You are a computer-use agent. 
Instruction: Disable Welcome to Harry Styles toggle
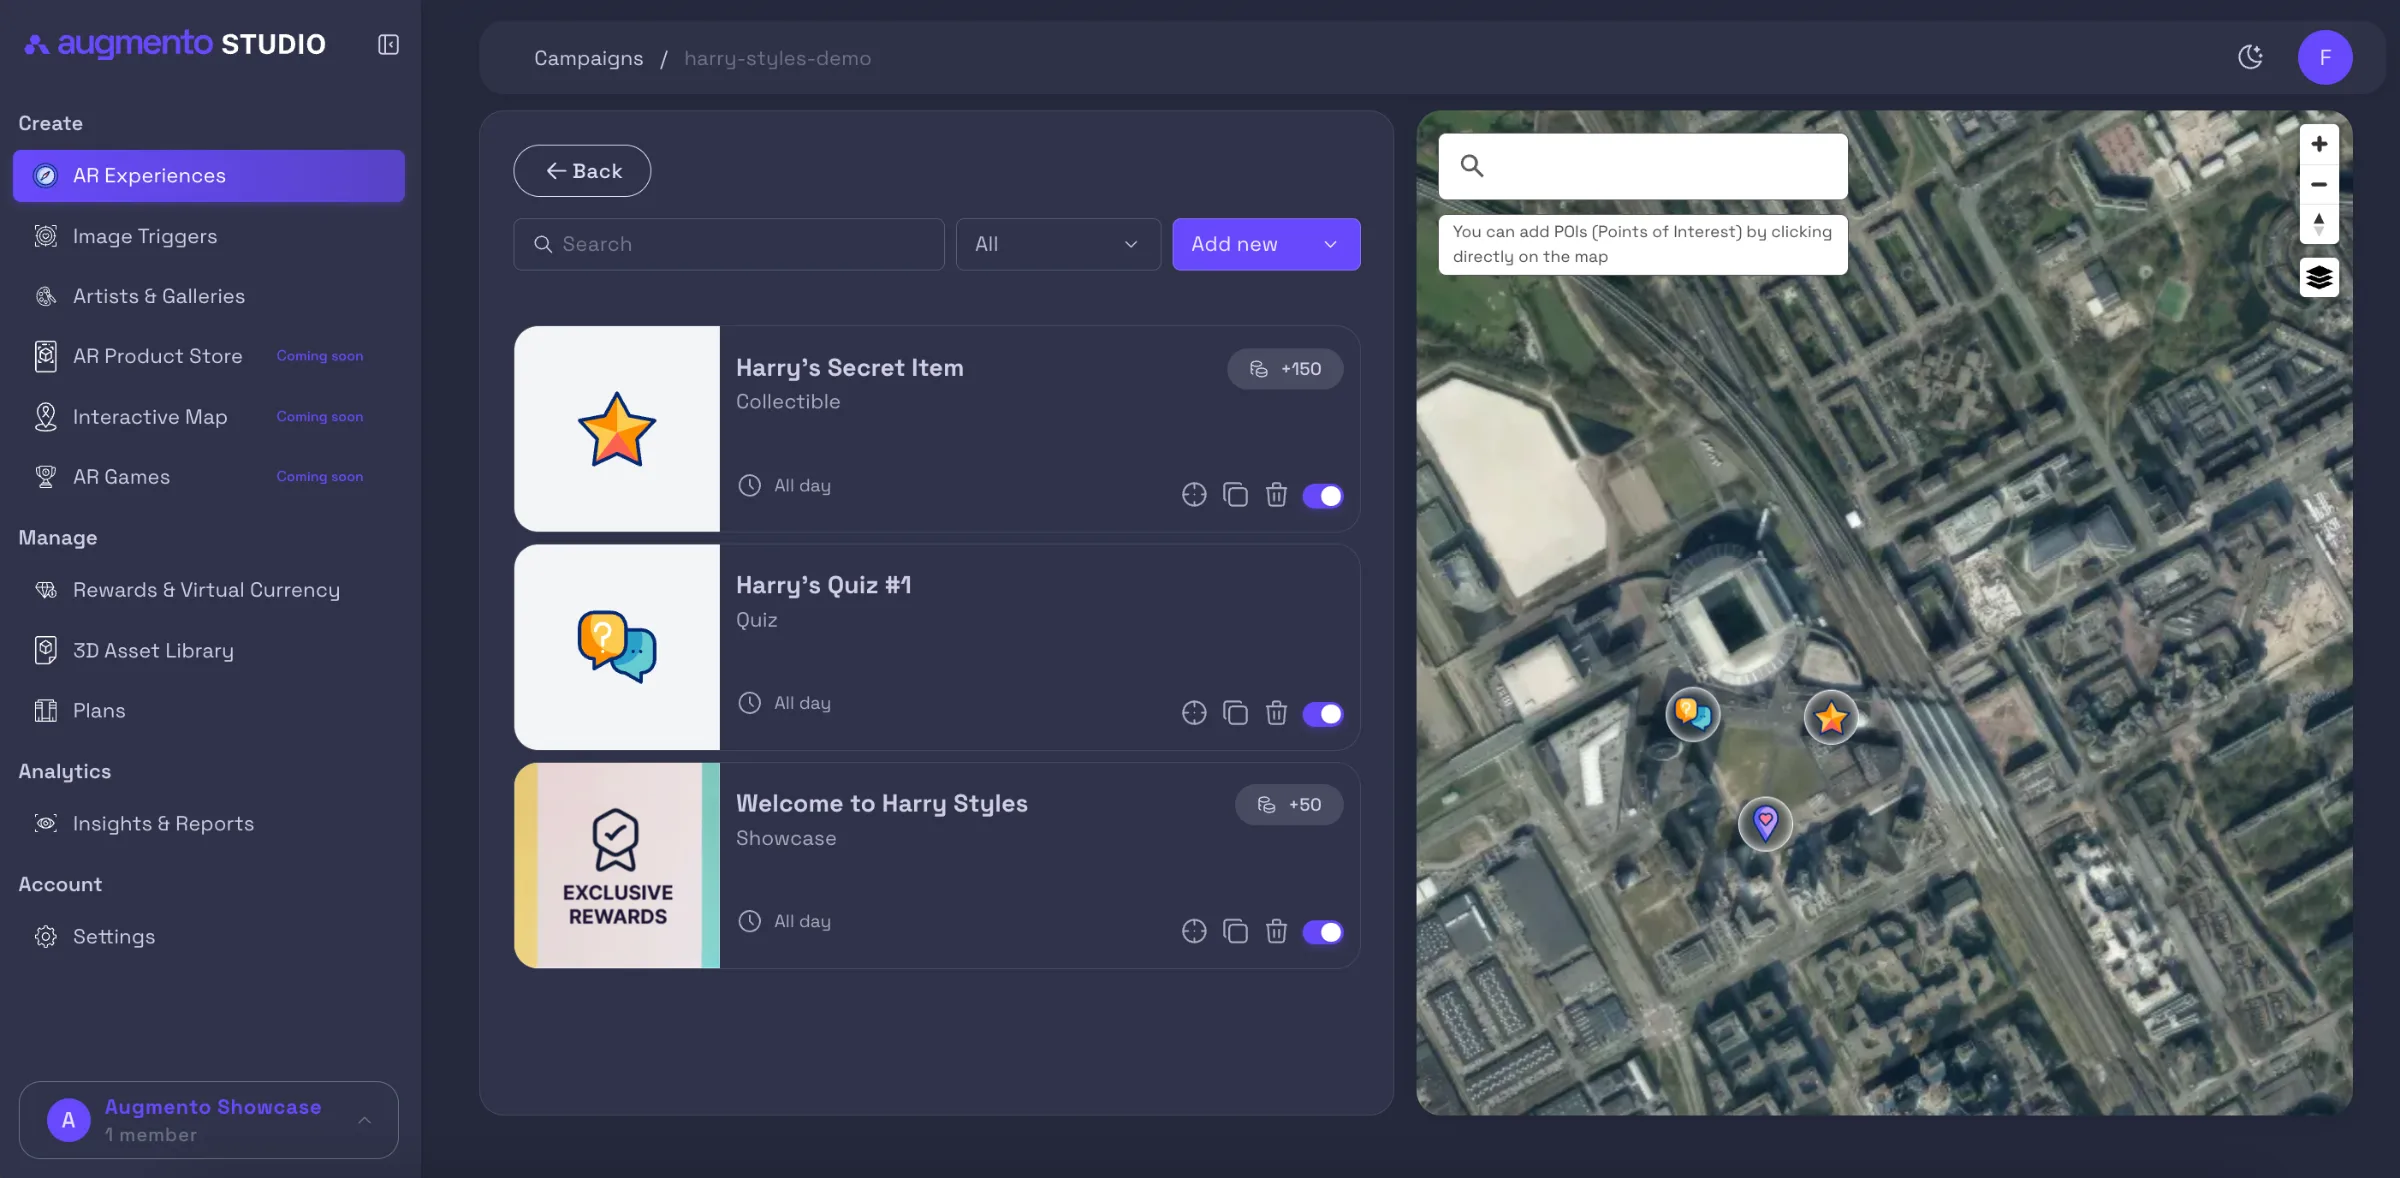click(x=1323, y=932)
